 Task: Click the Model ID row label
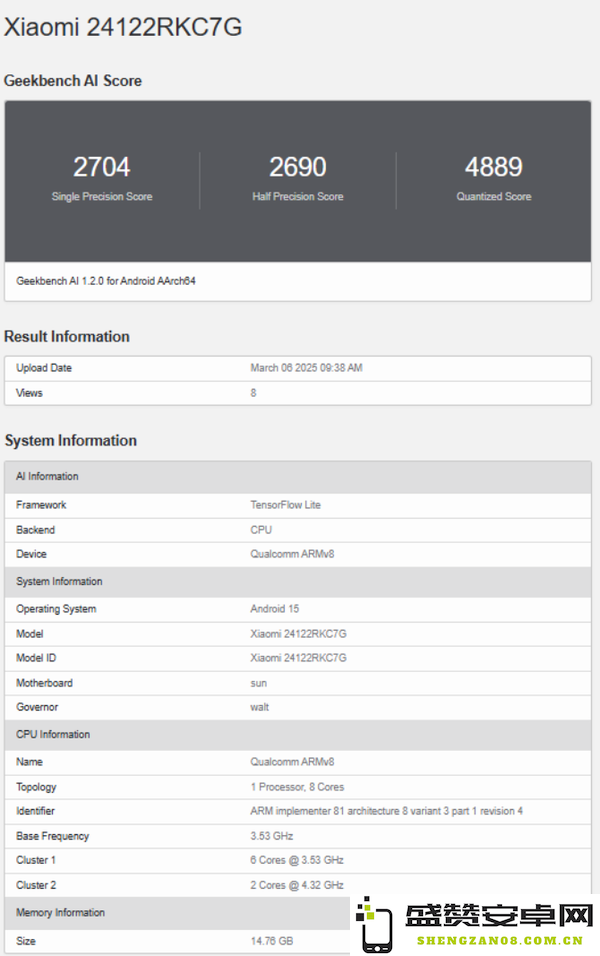[x=36, y=658]
